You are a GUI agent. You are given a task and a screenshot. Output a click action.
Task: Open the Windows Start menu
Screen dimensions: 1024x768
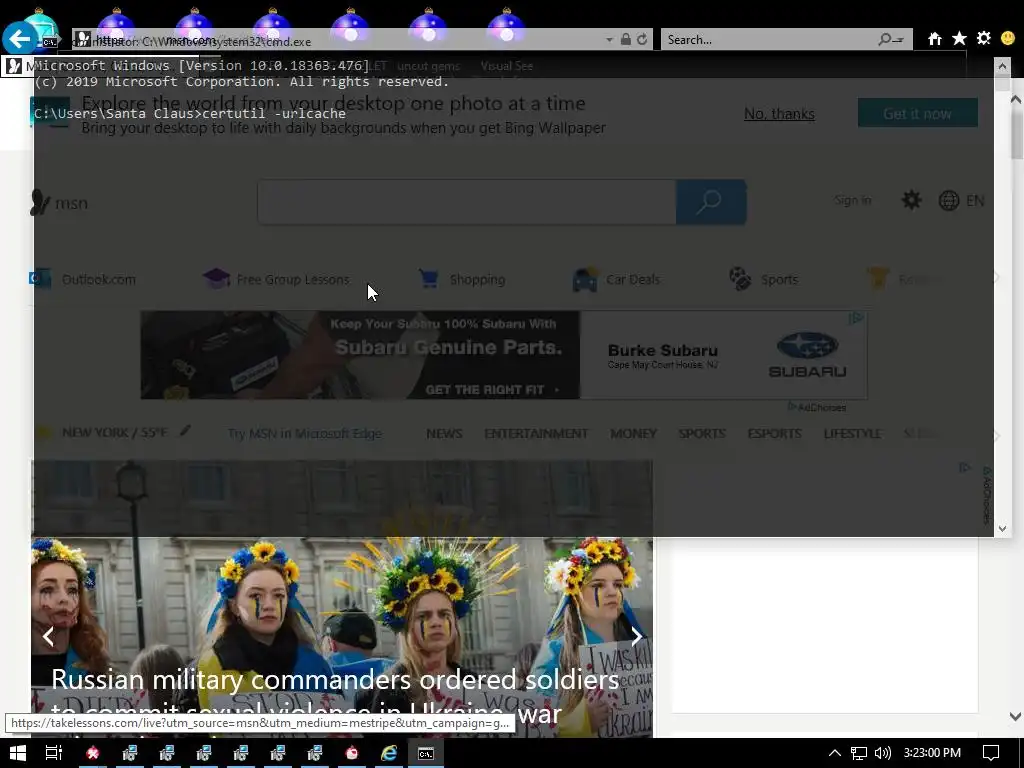point(18,753)
